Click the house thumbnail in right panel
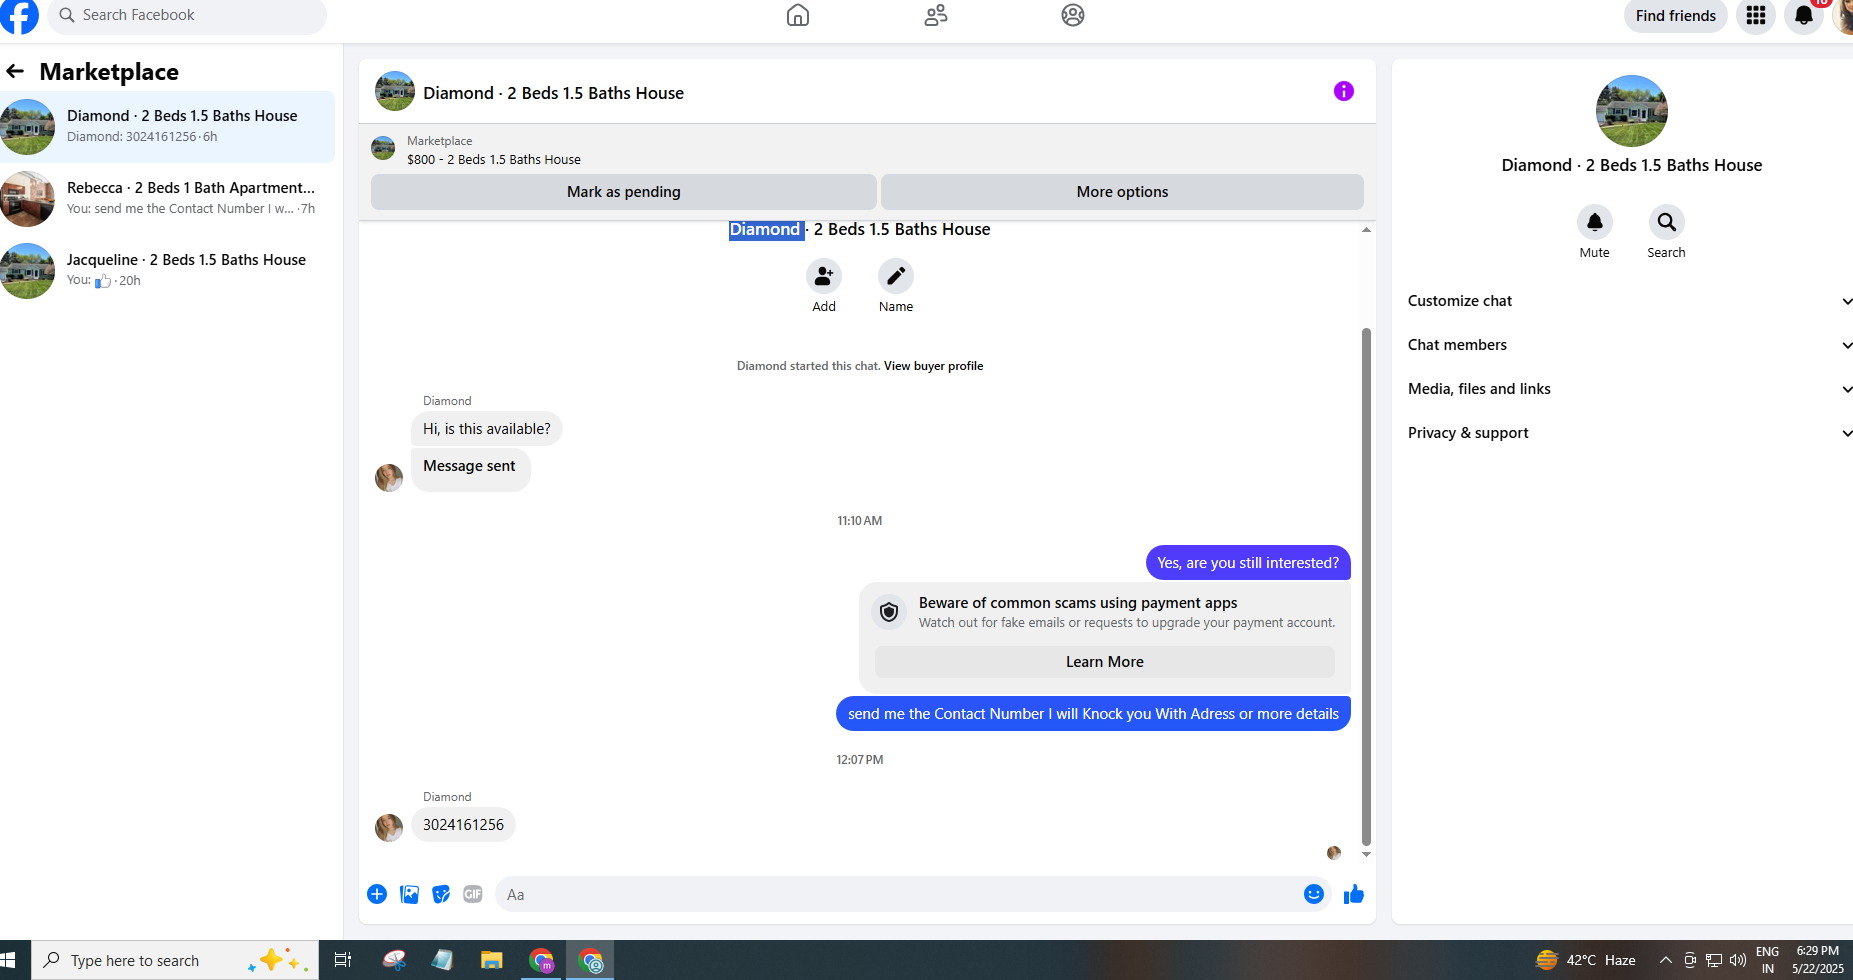This screenshot has width=1853, height=980. click(1632, 111)
